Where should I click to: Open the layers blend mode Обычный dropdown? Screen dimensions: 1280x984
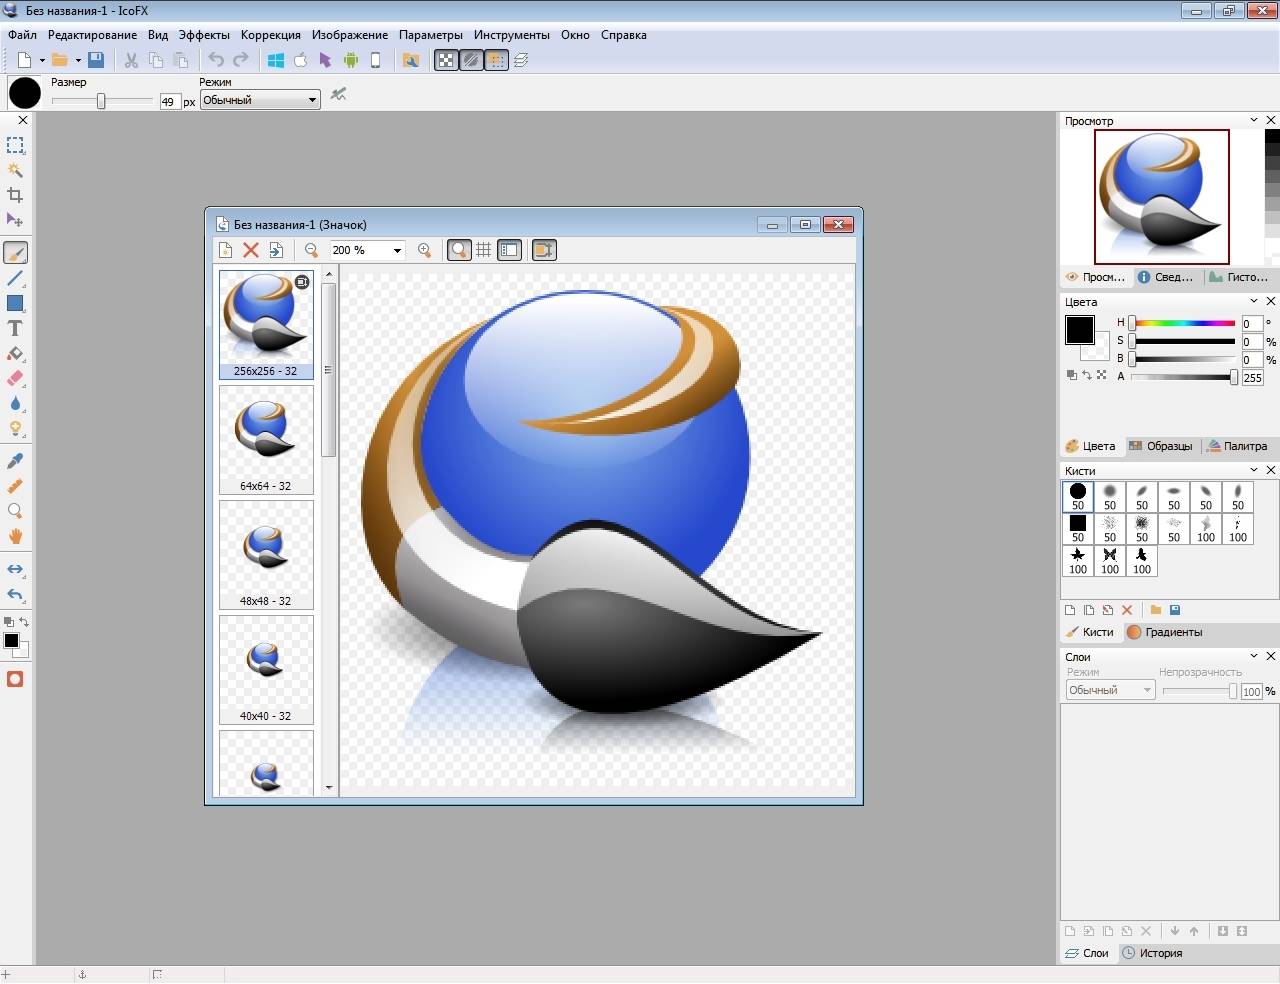pos(1110,690)
